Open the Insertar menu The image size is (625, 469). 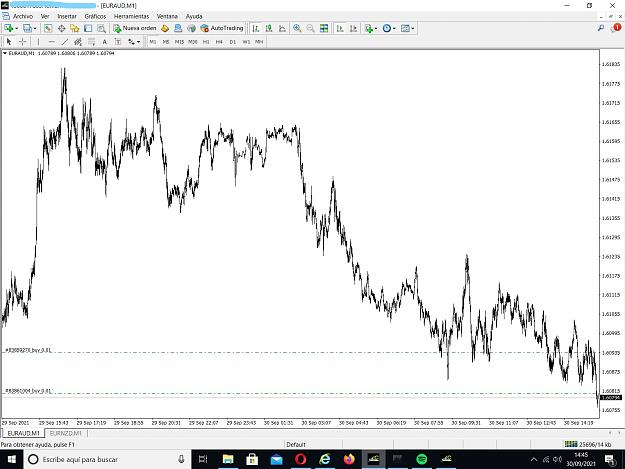click(67, 16)
